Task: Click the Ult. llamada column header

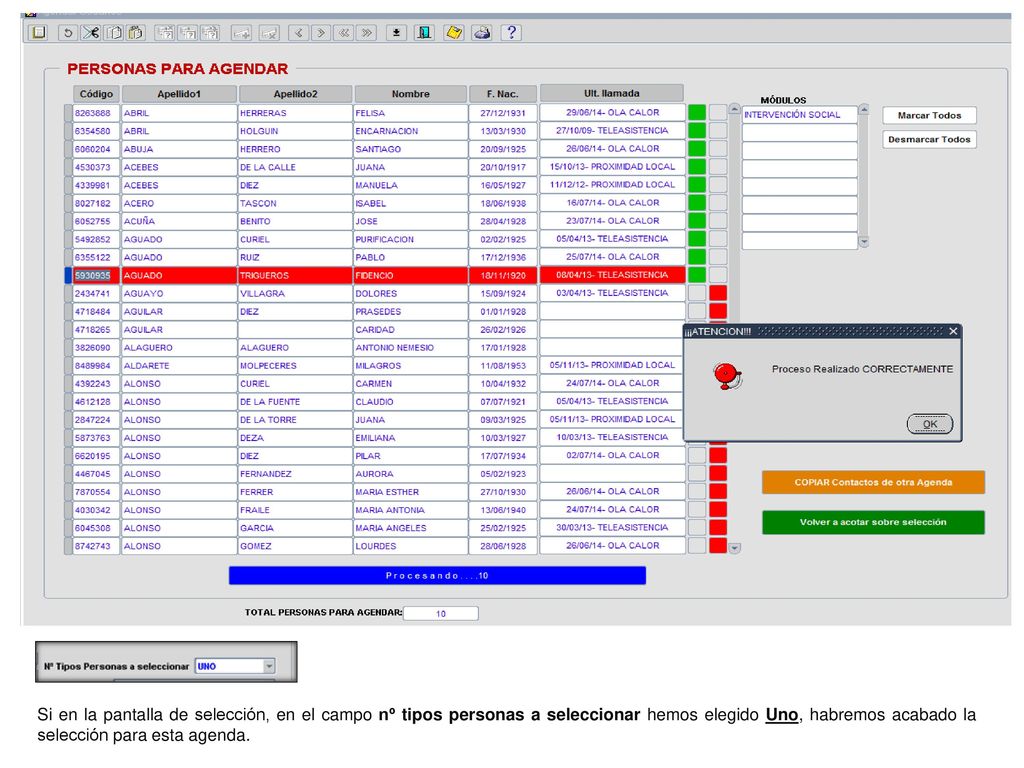Action: pos(611,93)
